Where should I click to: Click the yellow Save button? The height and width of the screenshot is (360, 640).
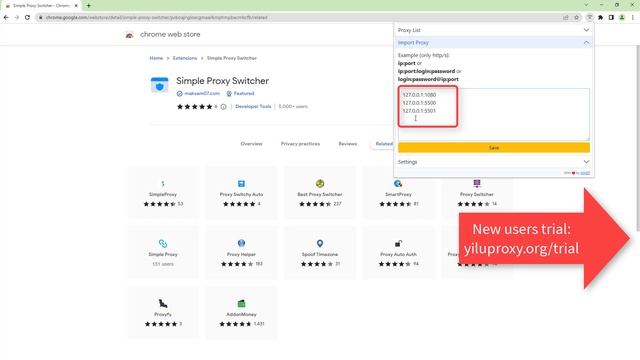[494, 148]
